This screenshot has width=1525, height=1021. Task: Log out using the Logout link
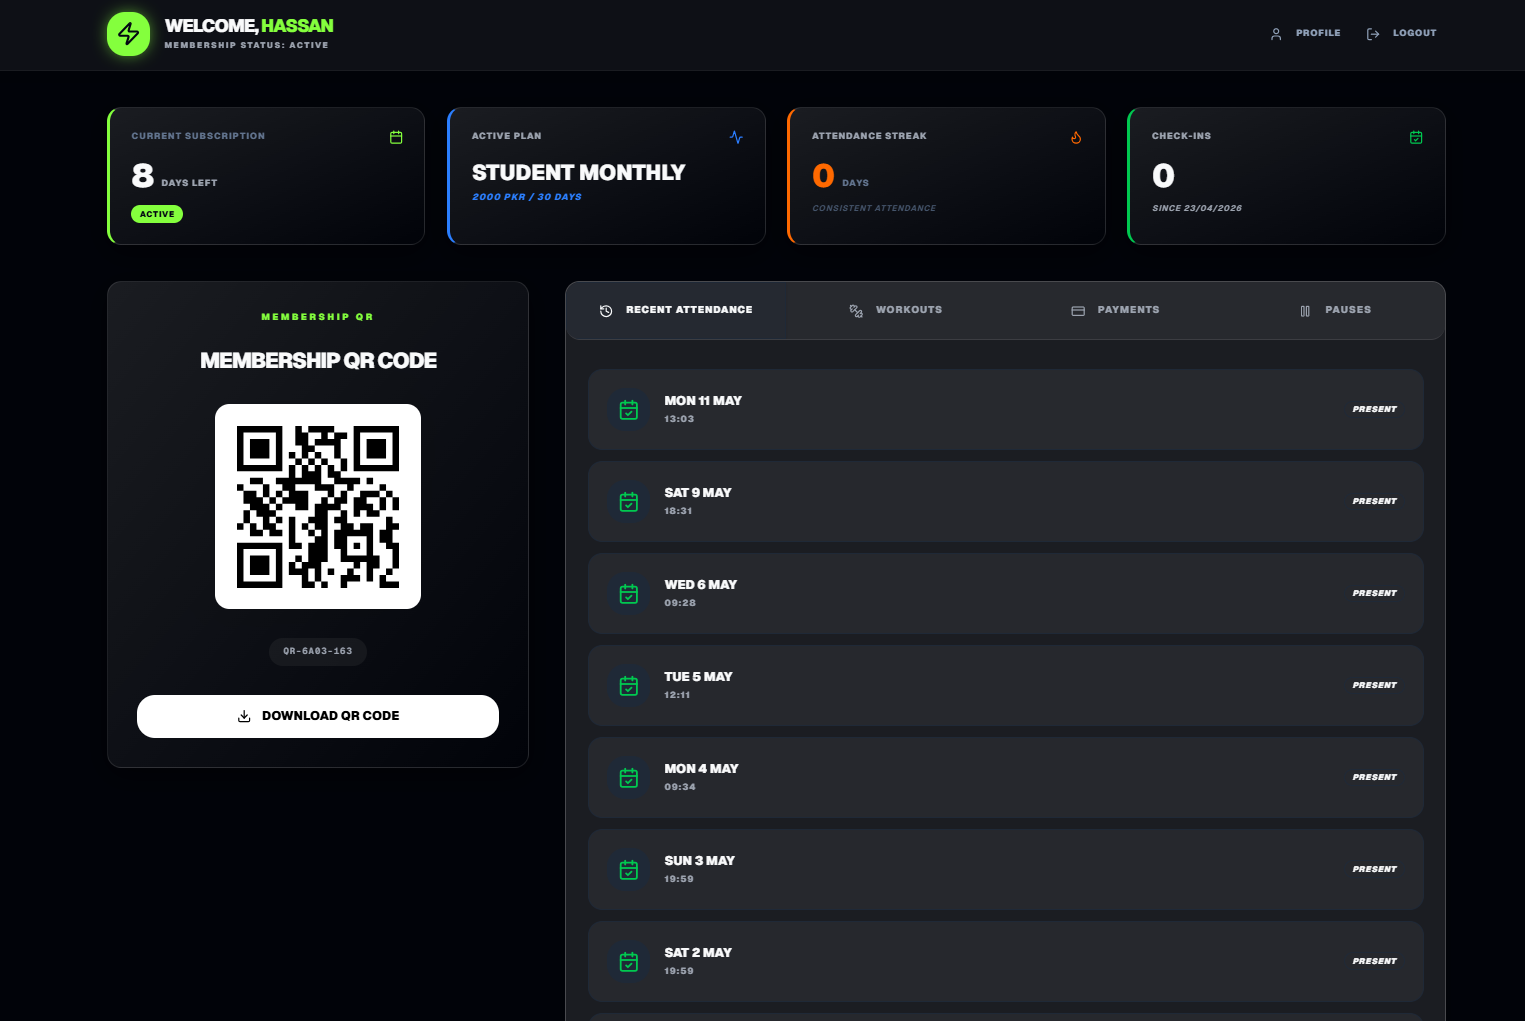click(1402, 33)
